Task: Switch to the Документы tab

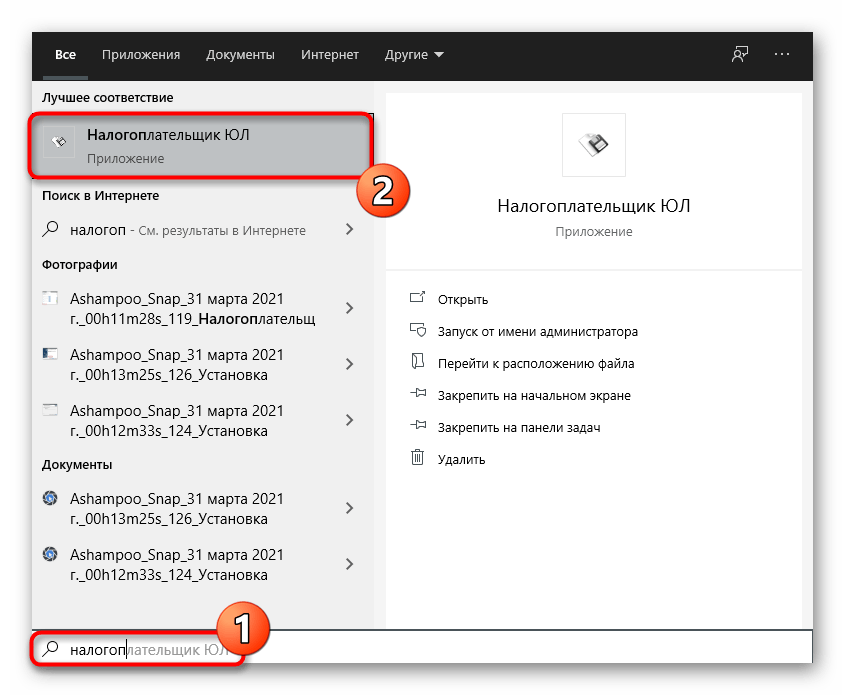Action: pos(240,54)
